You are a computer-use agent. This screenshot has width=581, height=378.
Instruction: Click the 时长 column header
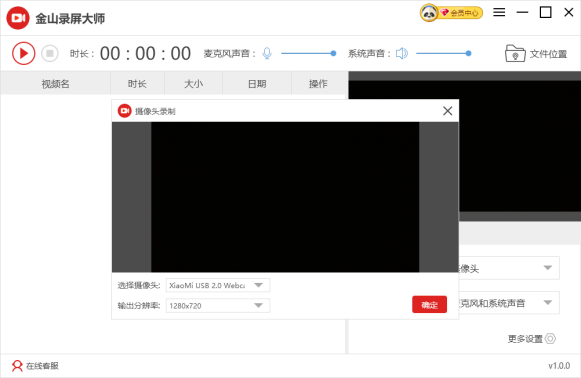pyautogui.click(x=137, y=84)
